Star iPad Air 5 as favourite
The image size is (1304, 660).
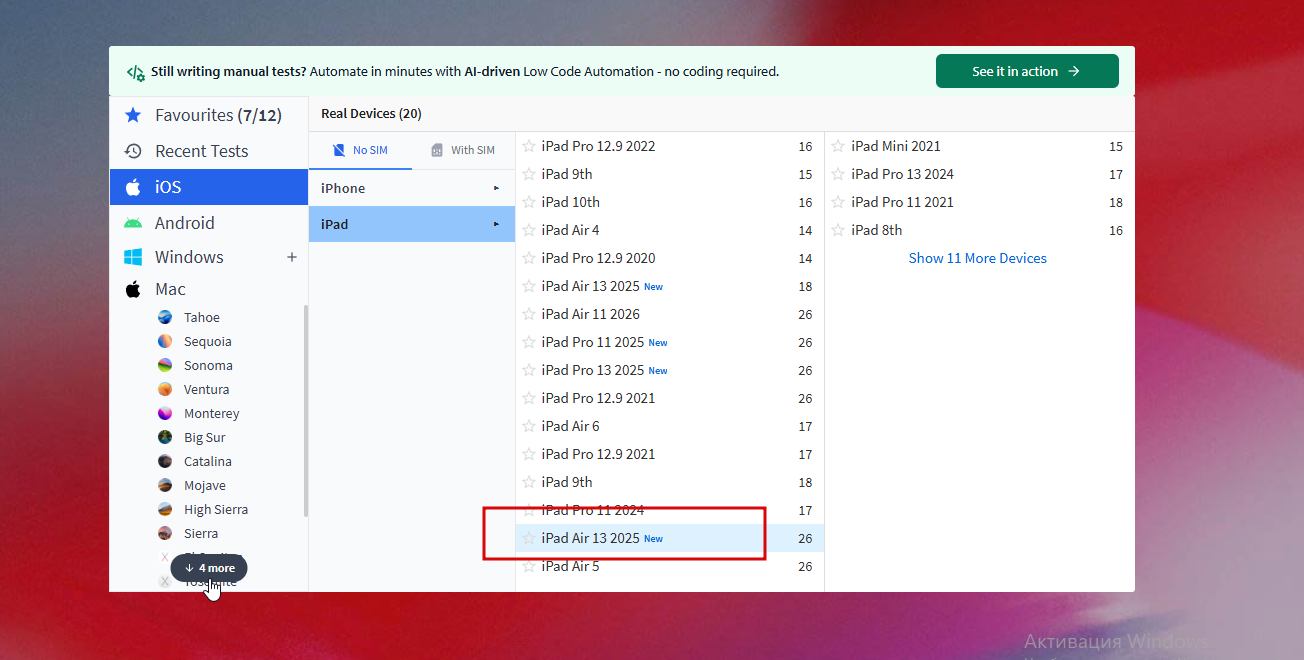tap(529, 566)
